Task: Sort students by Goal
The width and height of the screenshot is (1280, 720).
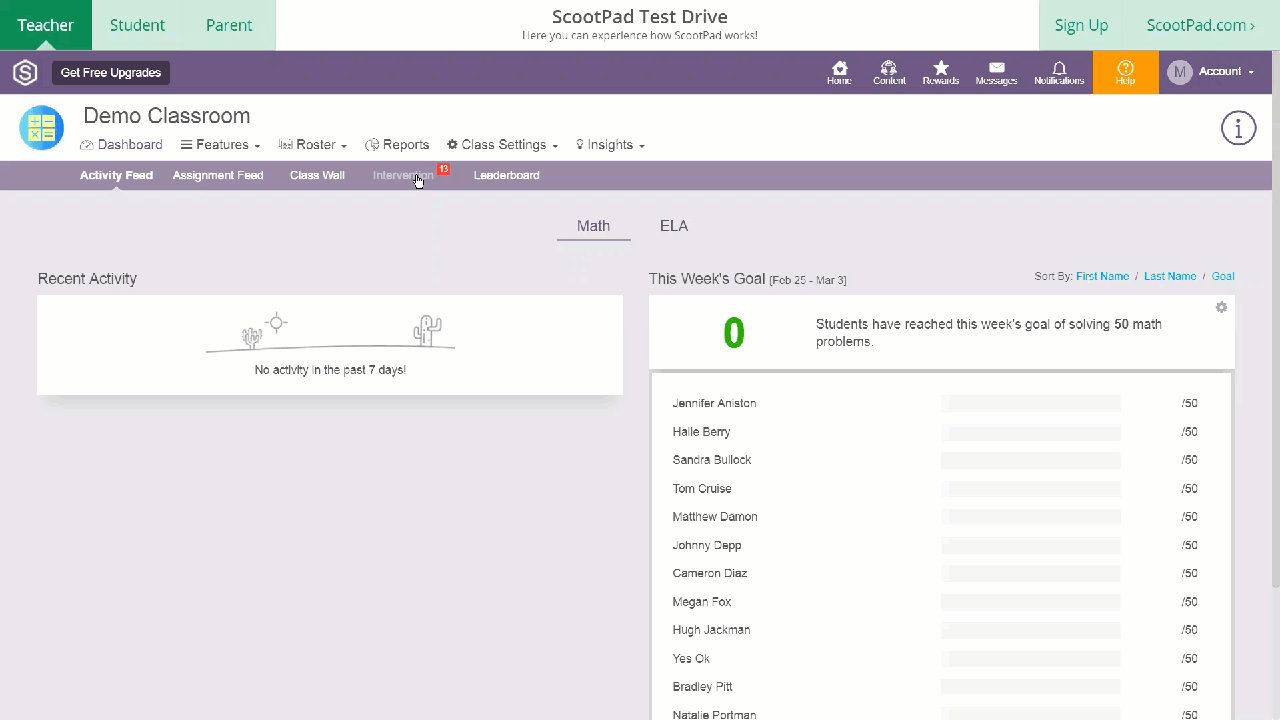Action: [1223, 276]
